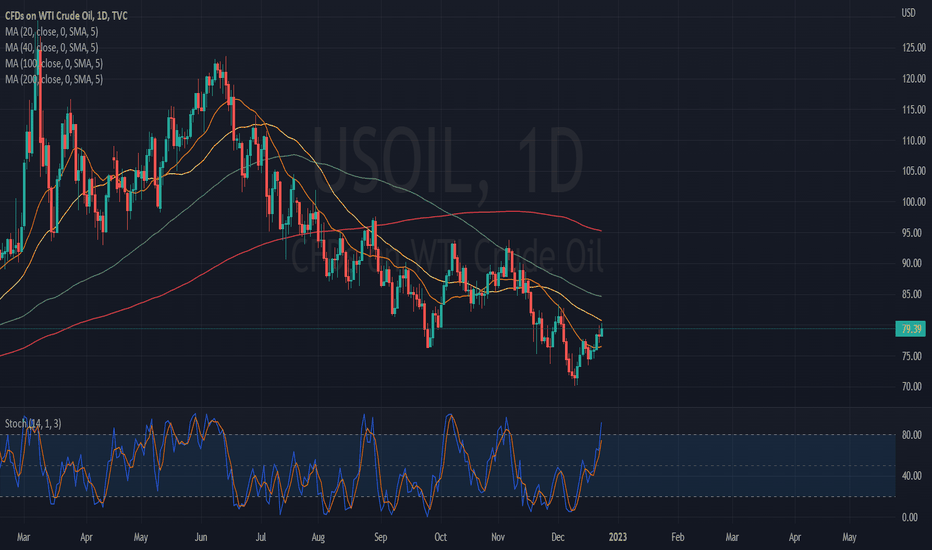
Task: Click the Feb time axis label
Action: tap(678, 537)
